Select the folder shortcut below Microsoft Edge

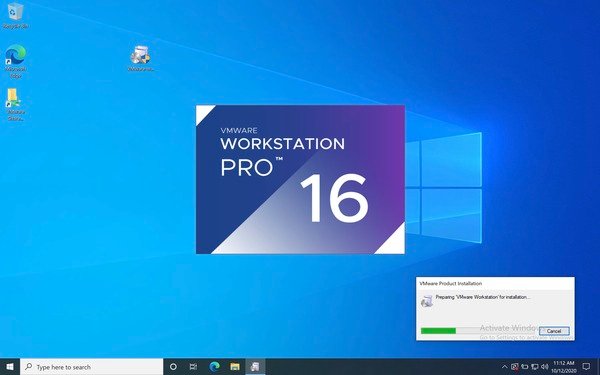[x=15, y=104]
